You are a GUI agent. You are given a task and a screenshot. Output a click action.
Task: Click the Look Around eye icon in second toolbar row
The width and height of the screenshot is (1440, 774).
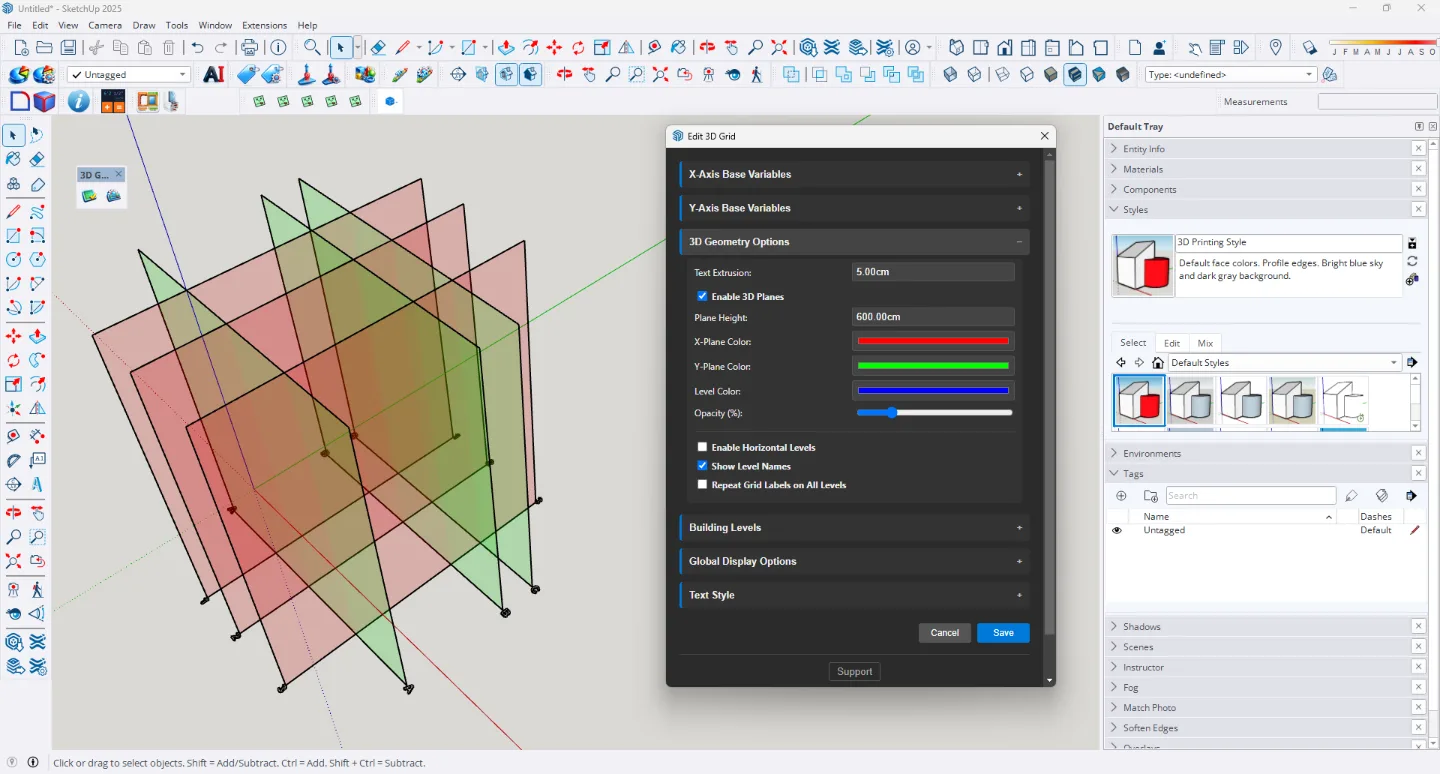click(733, 74)
